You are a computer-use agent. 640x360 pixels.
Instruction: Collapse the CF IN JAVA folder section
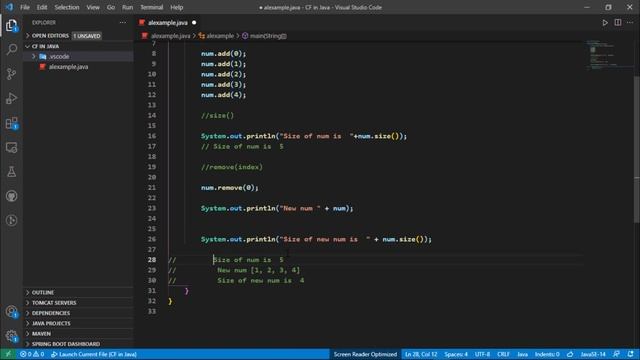point(78,46)
